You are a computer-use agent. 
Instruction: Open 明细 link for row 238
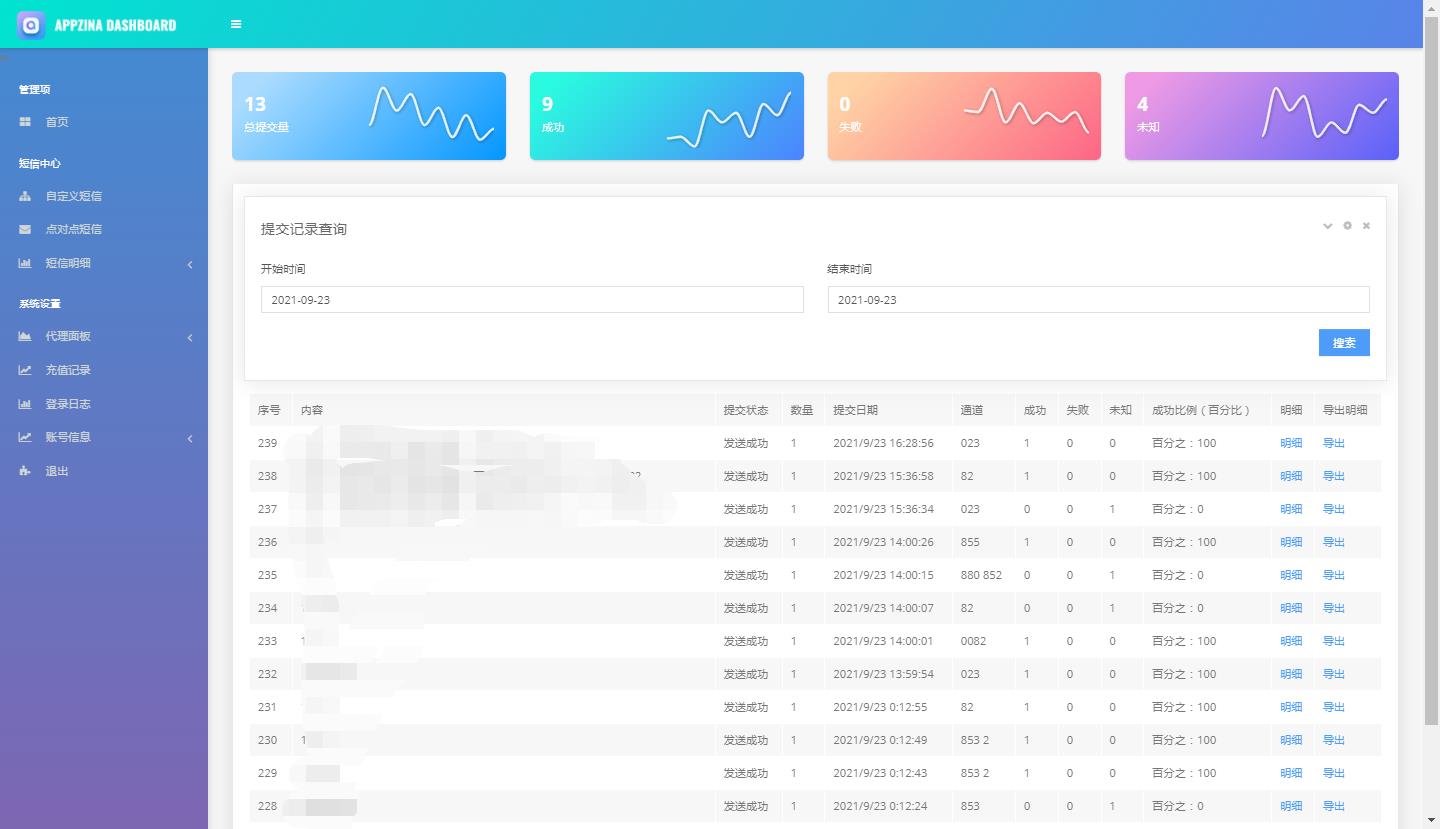pos(1291,476)
